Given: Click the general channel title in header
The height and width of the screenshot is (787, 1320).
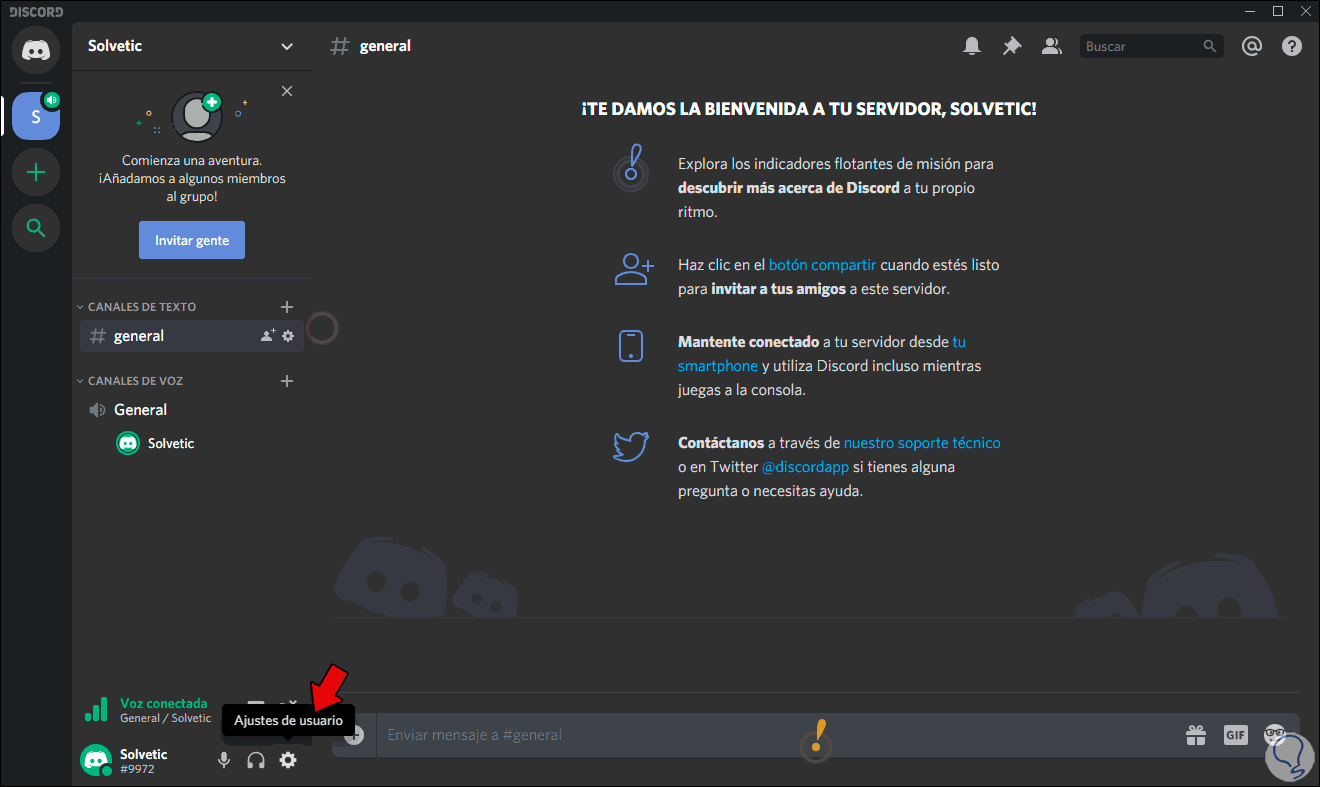Looking at the screenshot, I should [x=386, y=46].
